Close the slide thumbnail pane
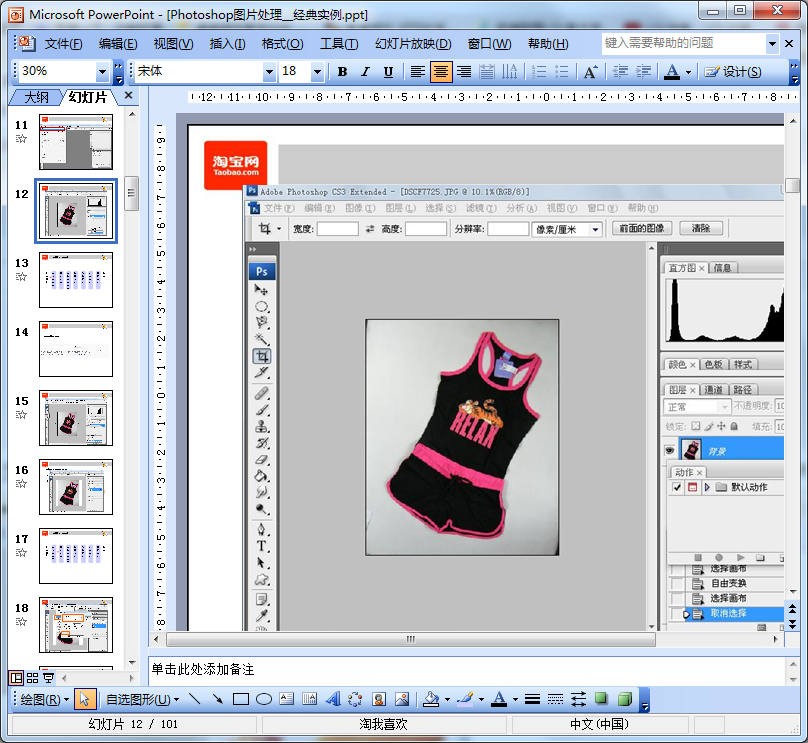 129,95
